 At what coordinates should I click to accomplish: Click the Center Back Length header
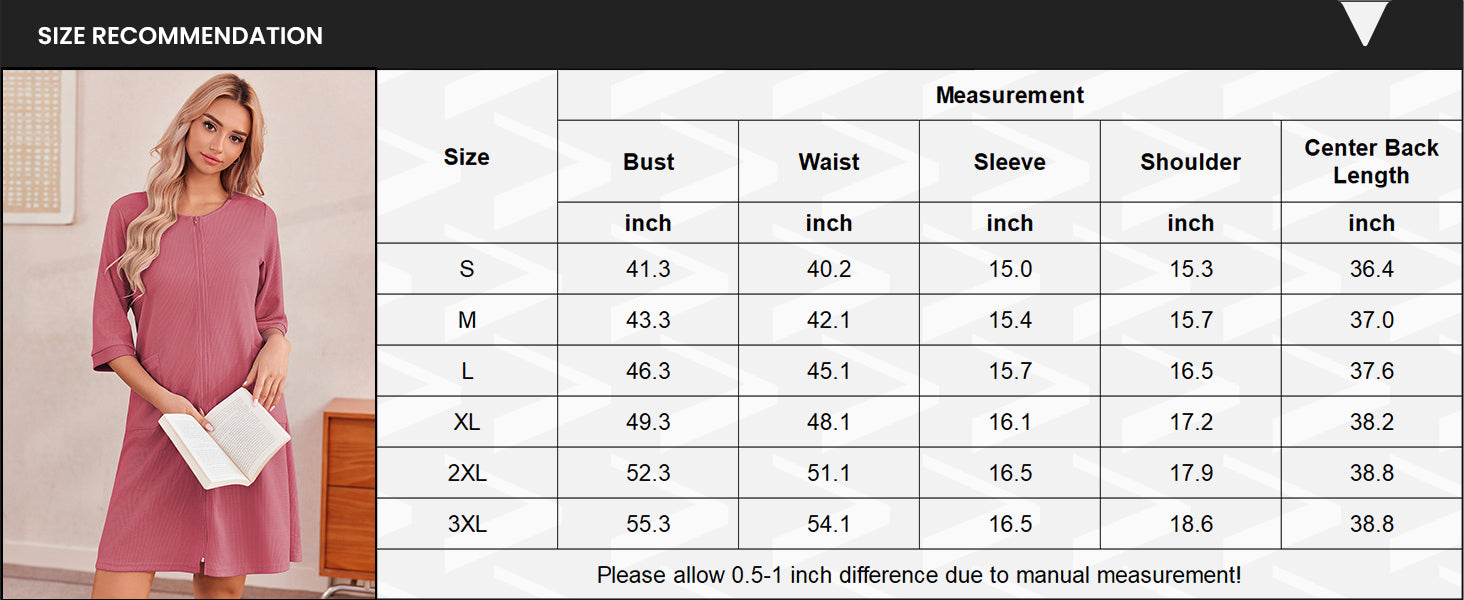[x=1371, y=161]
